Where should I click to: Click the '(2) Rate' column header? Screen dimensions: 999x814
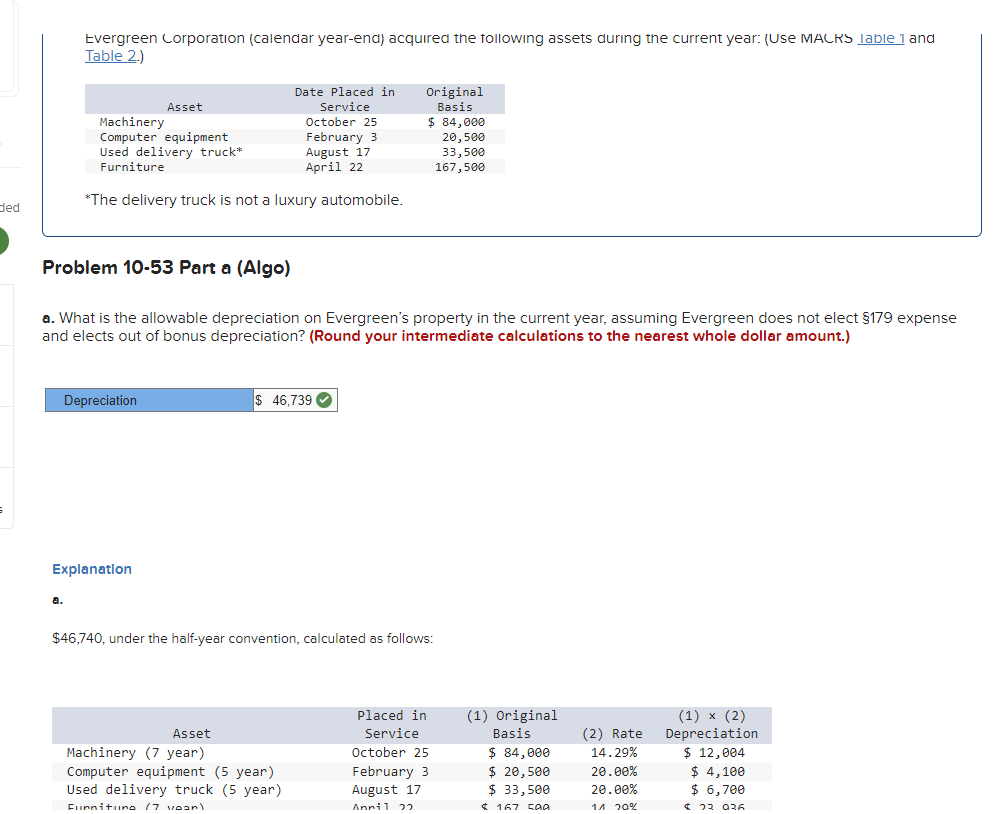point(612,734)
